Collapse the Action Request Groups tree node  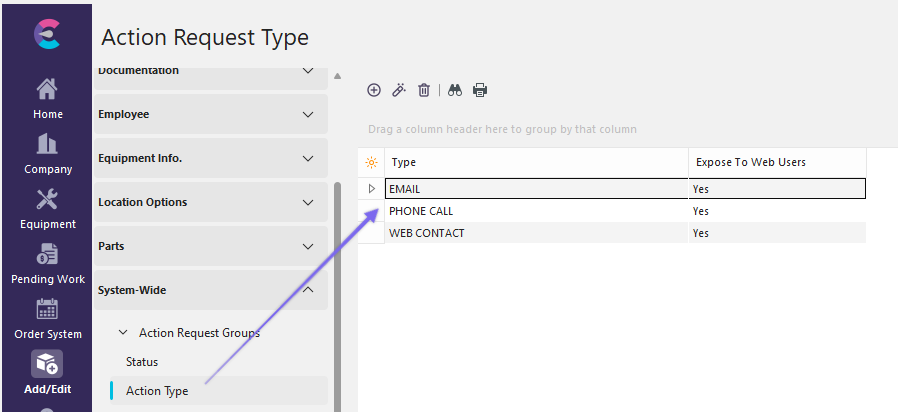[x=123, y=333]
